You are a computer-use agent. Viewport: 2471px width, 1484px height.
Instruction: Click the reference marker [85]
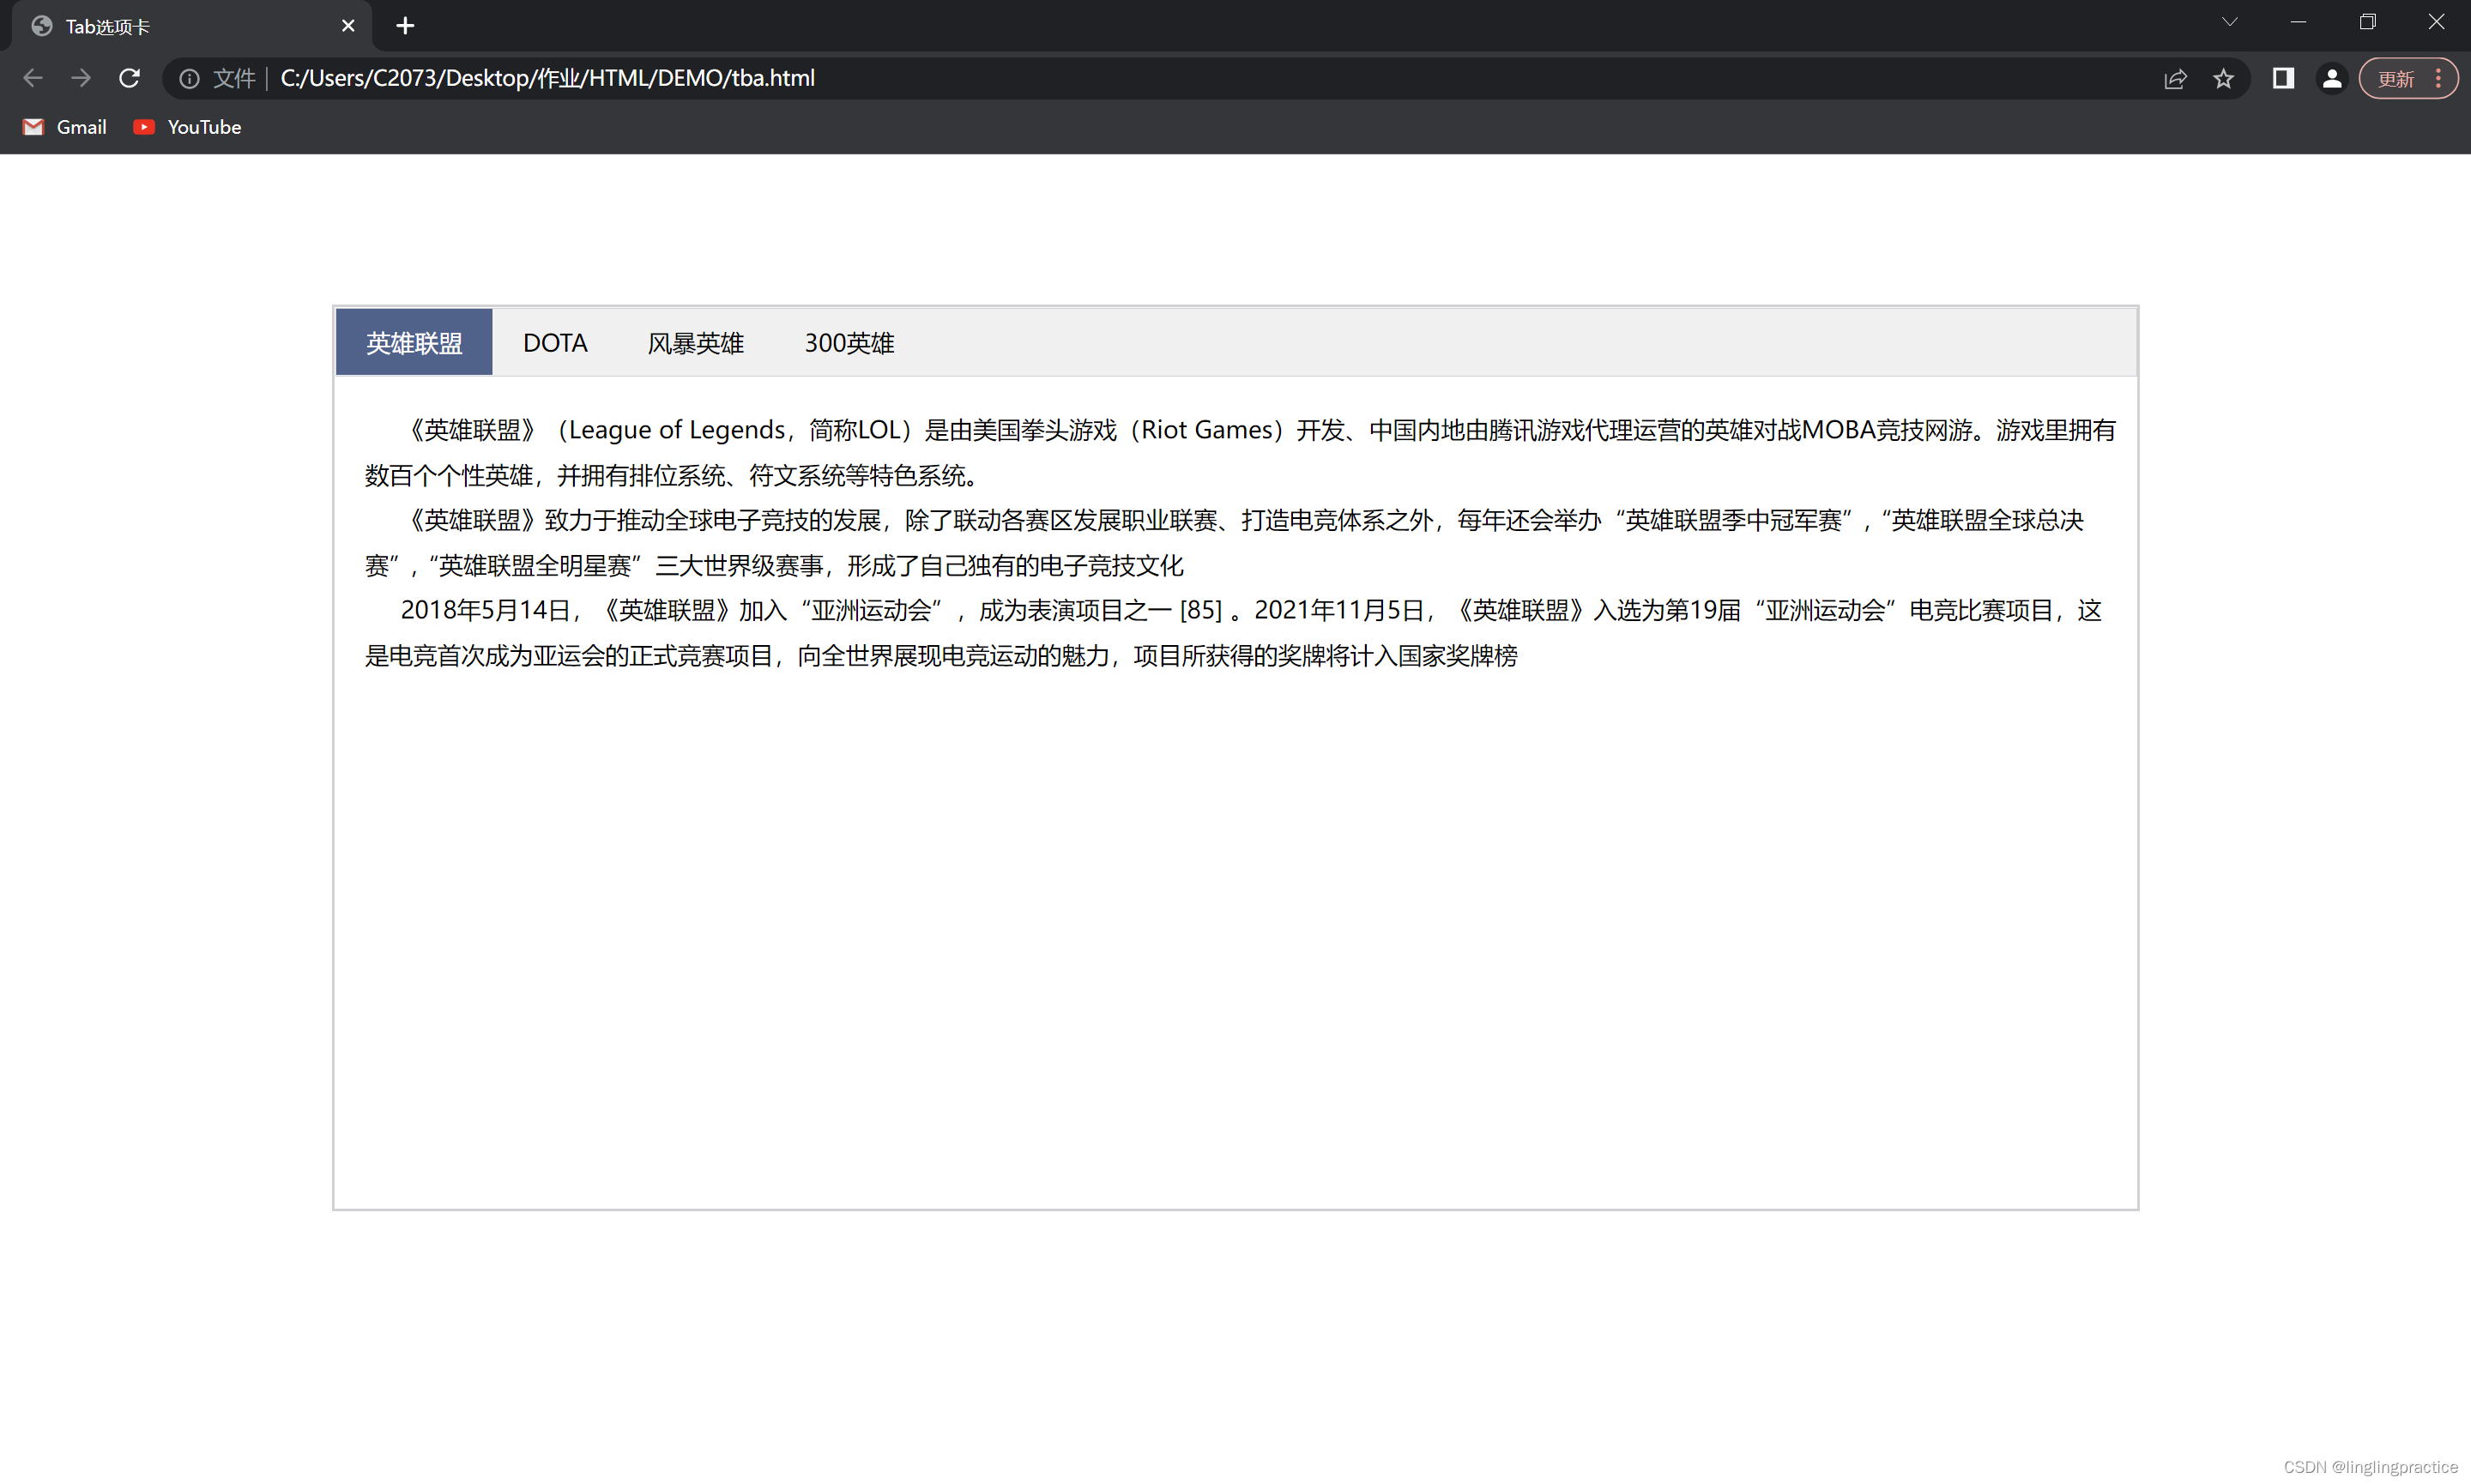coord(1201,610)
